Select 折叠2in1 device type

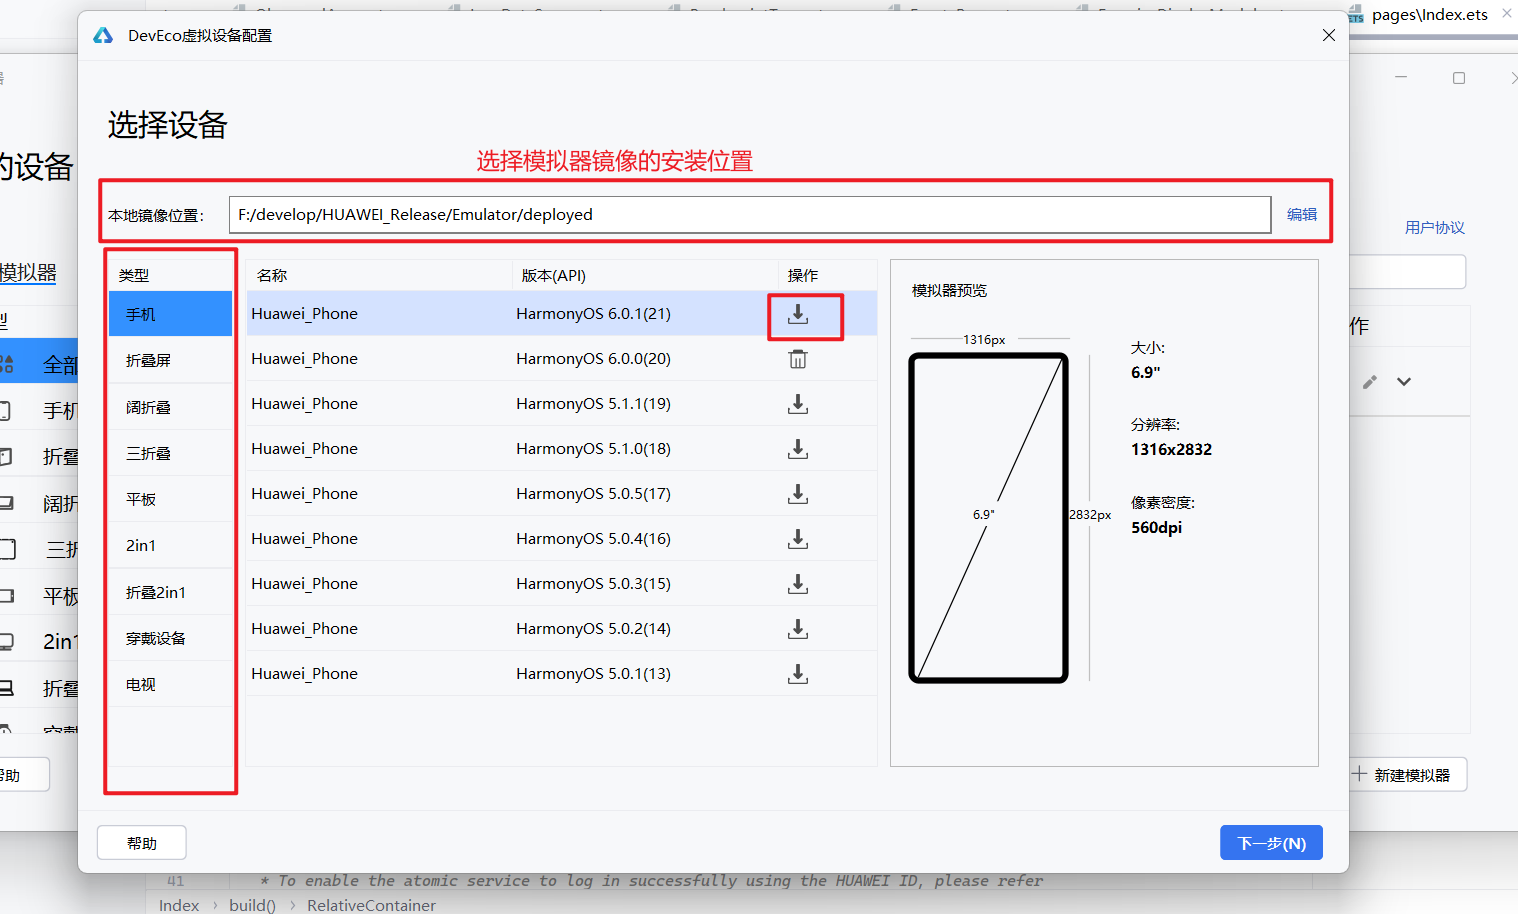[x=170, y=592]
